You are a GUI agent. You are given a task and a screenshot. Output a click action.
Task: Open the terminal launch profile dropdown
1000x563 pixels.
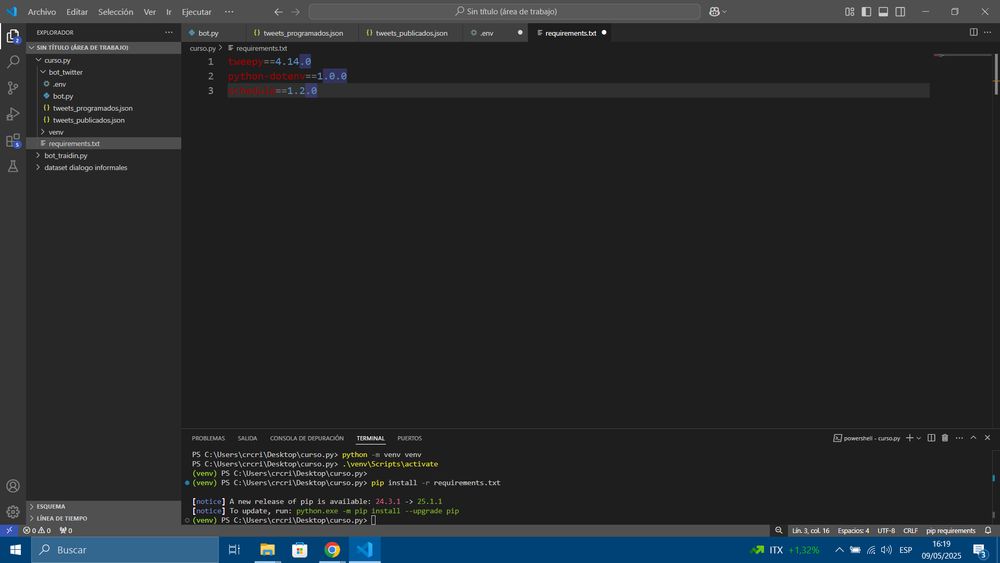(919, 438)
